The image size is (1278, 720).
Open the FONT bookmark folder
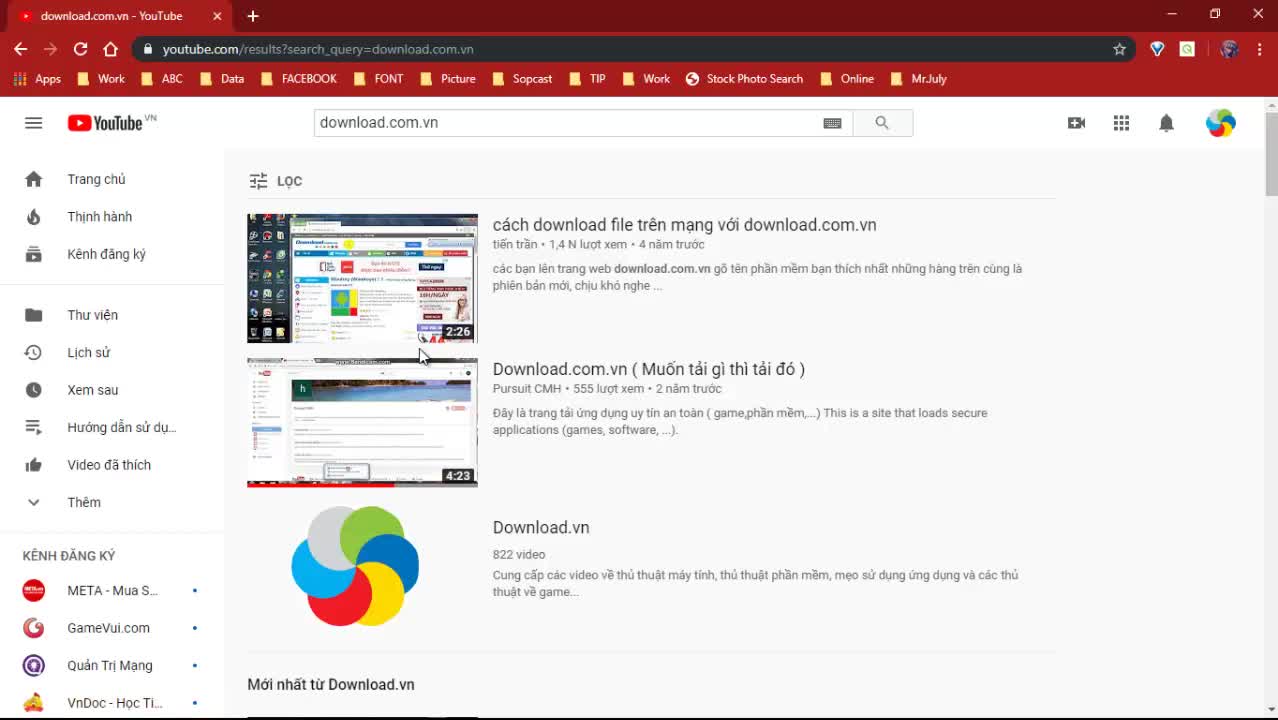(378, 79)
